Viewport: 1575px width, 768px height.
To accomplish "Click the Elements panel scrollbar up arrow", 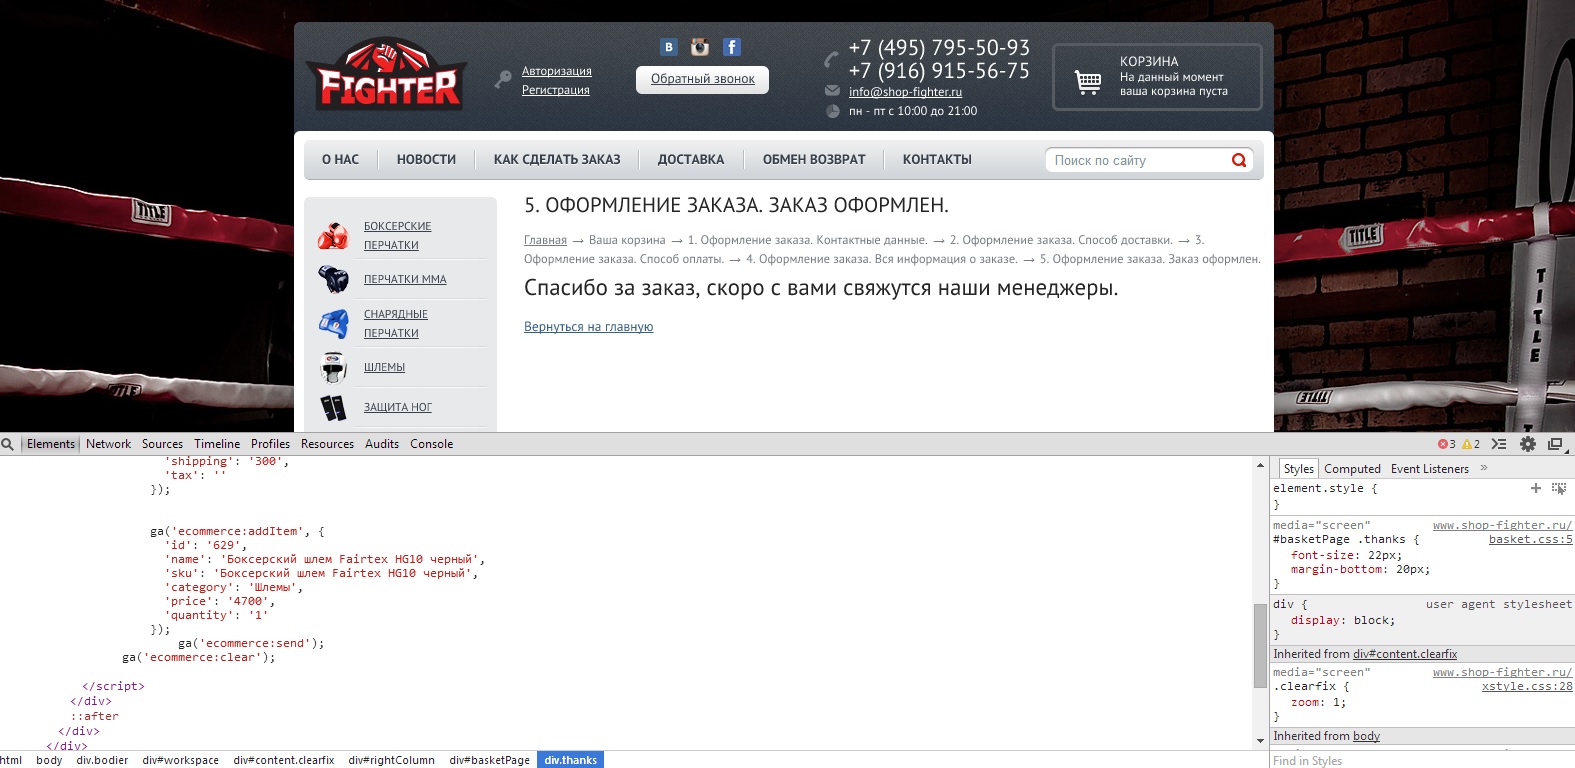I will click(1260, 465).
